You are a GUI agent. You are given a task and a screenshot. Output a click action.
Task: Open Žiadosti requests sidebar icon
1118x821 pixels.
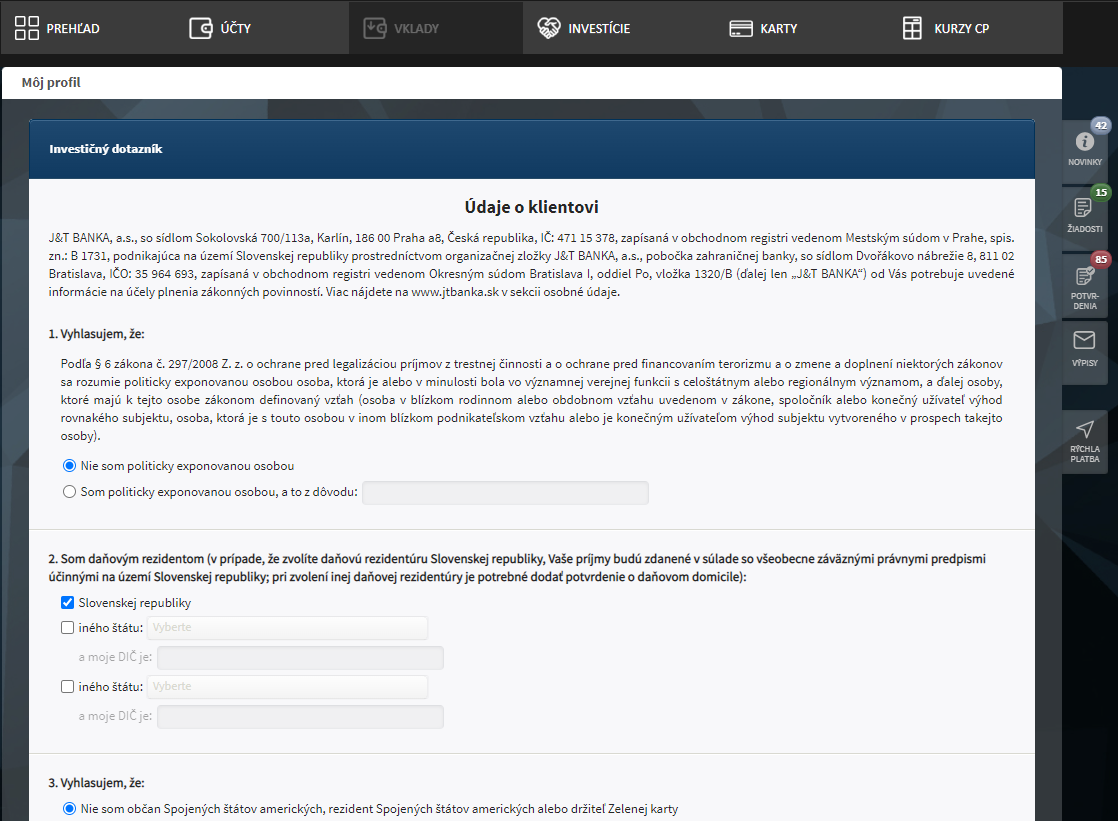pyautogui.click(x=1084, y=208)
